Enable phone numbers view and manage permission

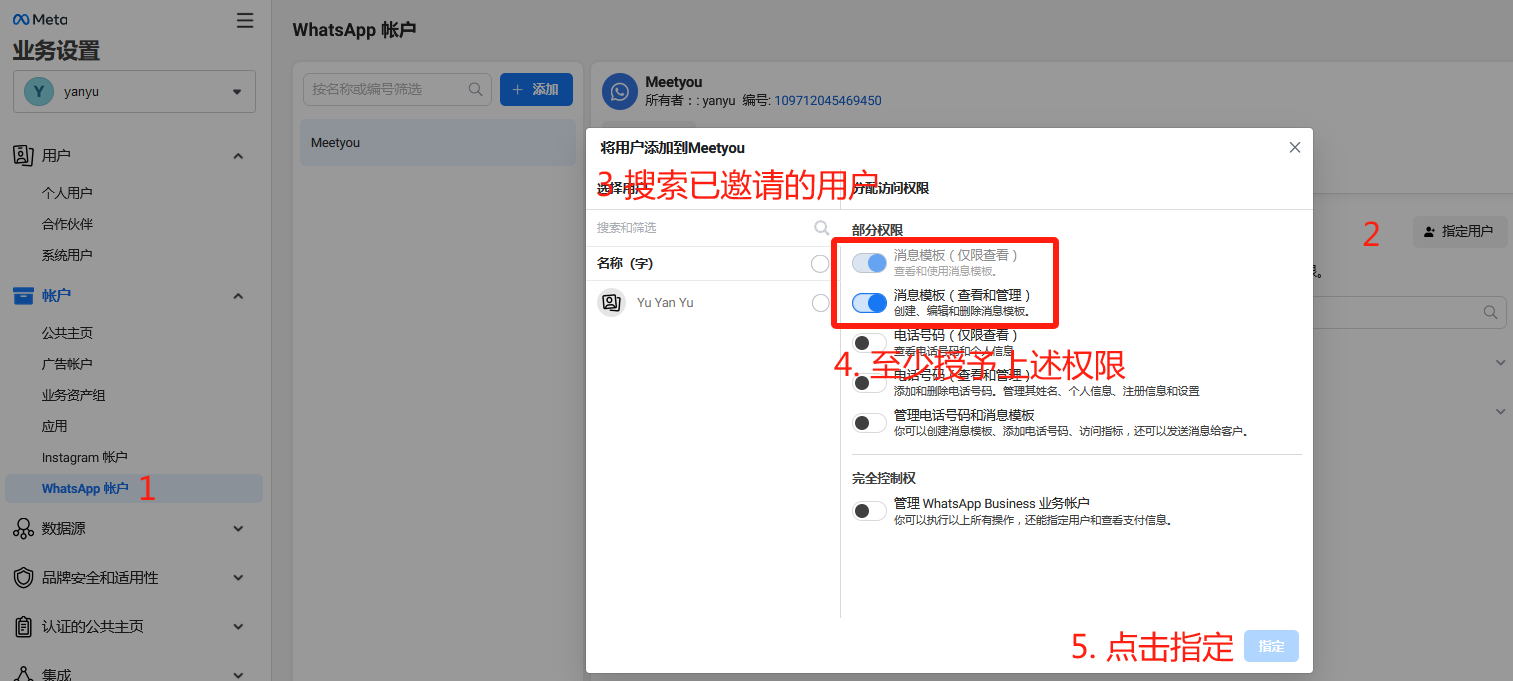(x=869, y=383)
